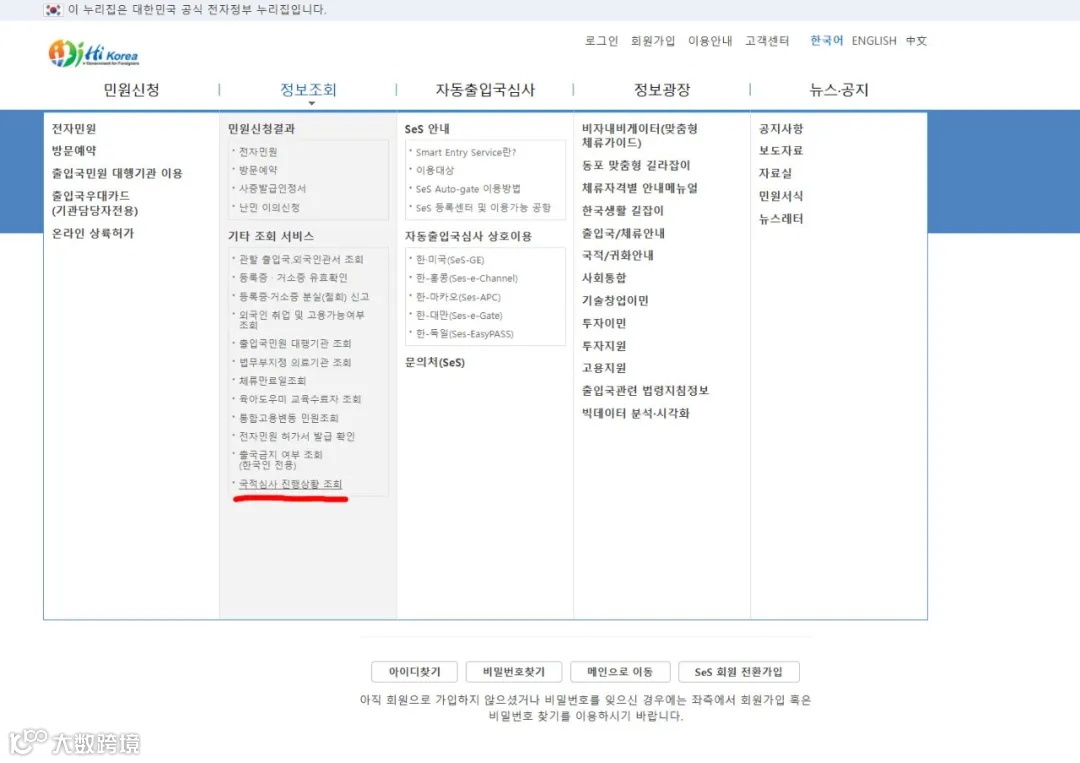Click the 로그인 link

[600, 41]
